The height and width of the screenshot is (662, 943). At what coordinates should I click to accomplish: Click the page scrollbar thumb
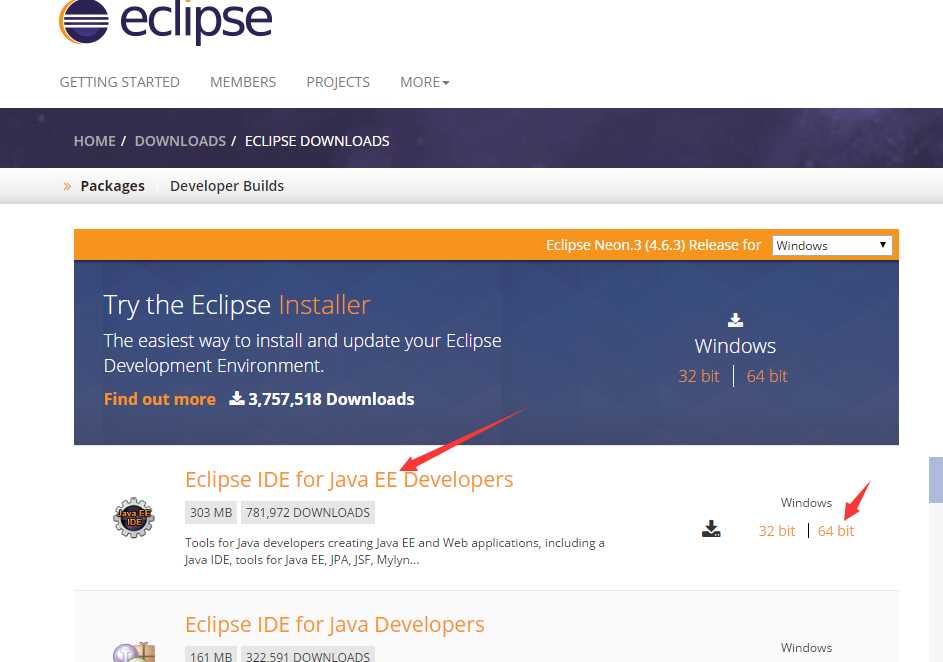pos(936,480)
